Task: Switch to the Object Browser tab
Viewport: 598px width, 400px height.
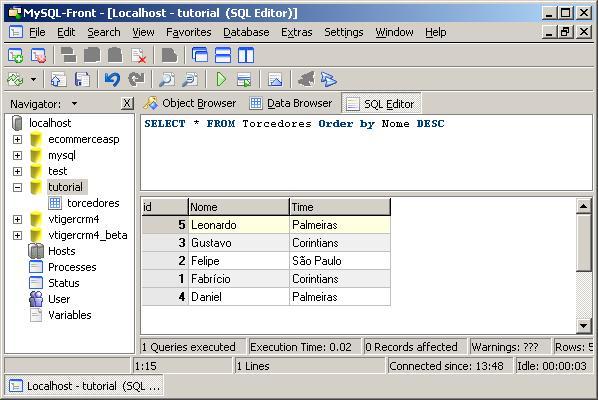Action: (x=190, y=103)
